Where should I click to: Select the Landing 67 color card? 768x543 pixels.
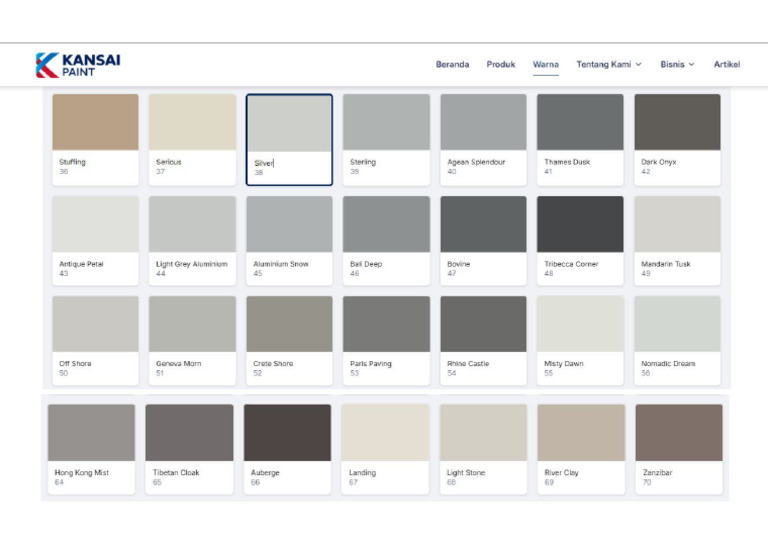point(385,449)
